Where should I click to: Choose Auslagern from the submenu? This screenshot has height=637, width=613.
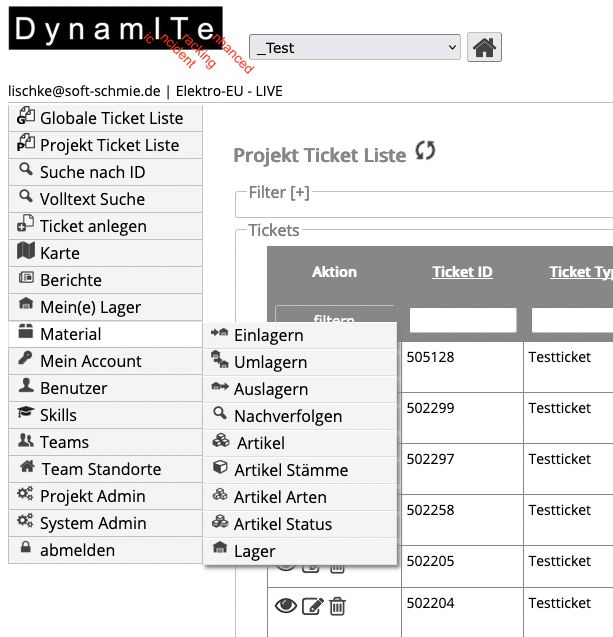[x=270, y=389]
